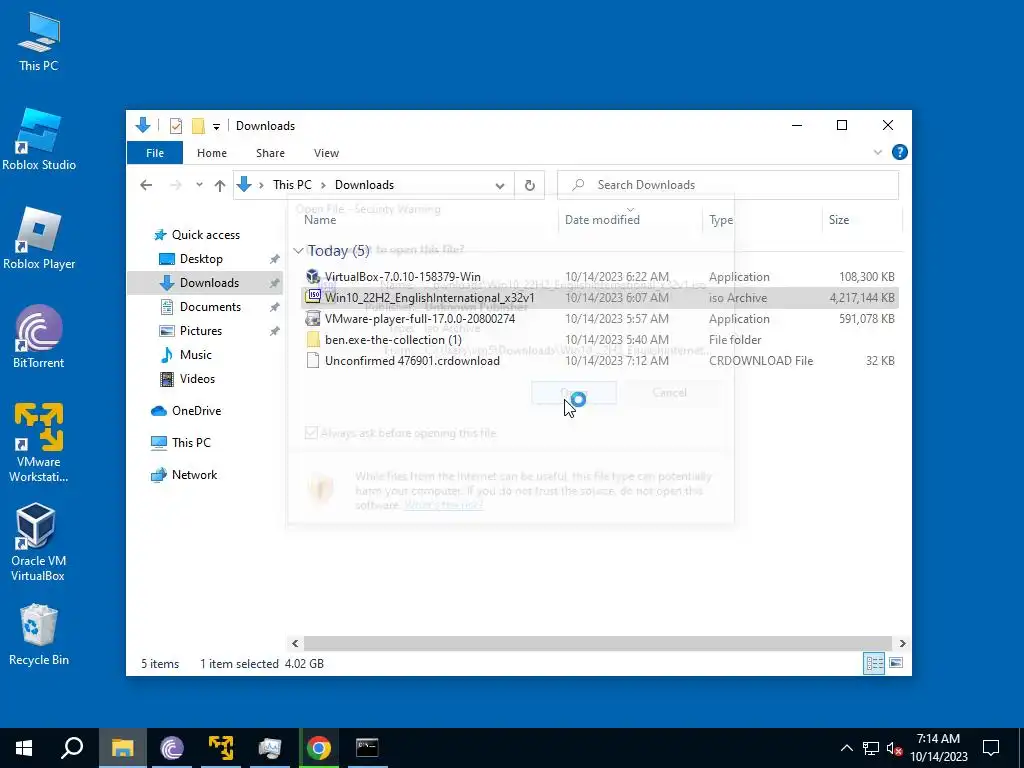
Task: Click New folder icon in title bar
Action: coord(198,125)
